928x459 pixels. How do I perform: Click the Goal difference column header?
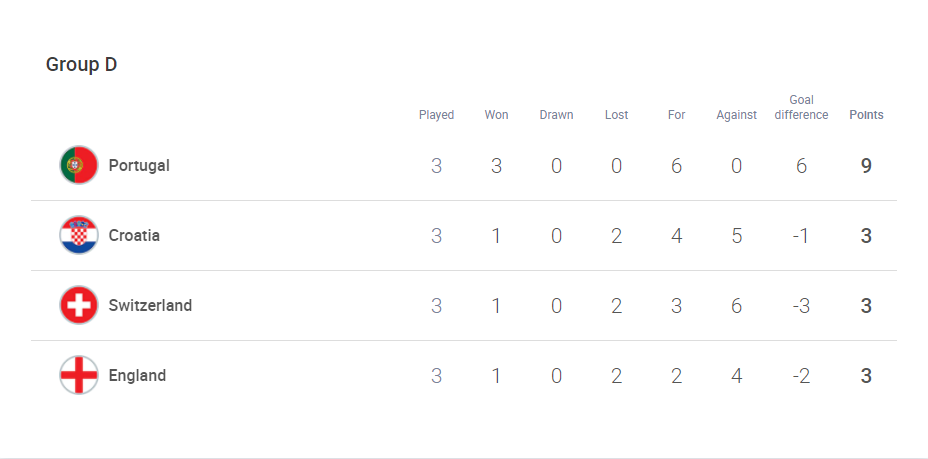pyautogui.click(x=801, y=107)
